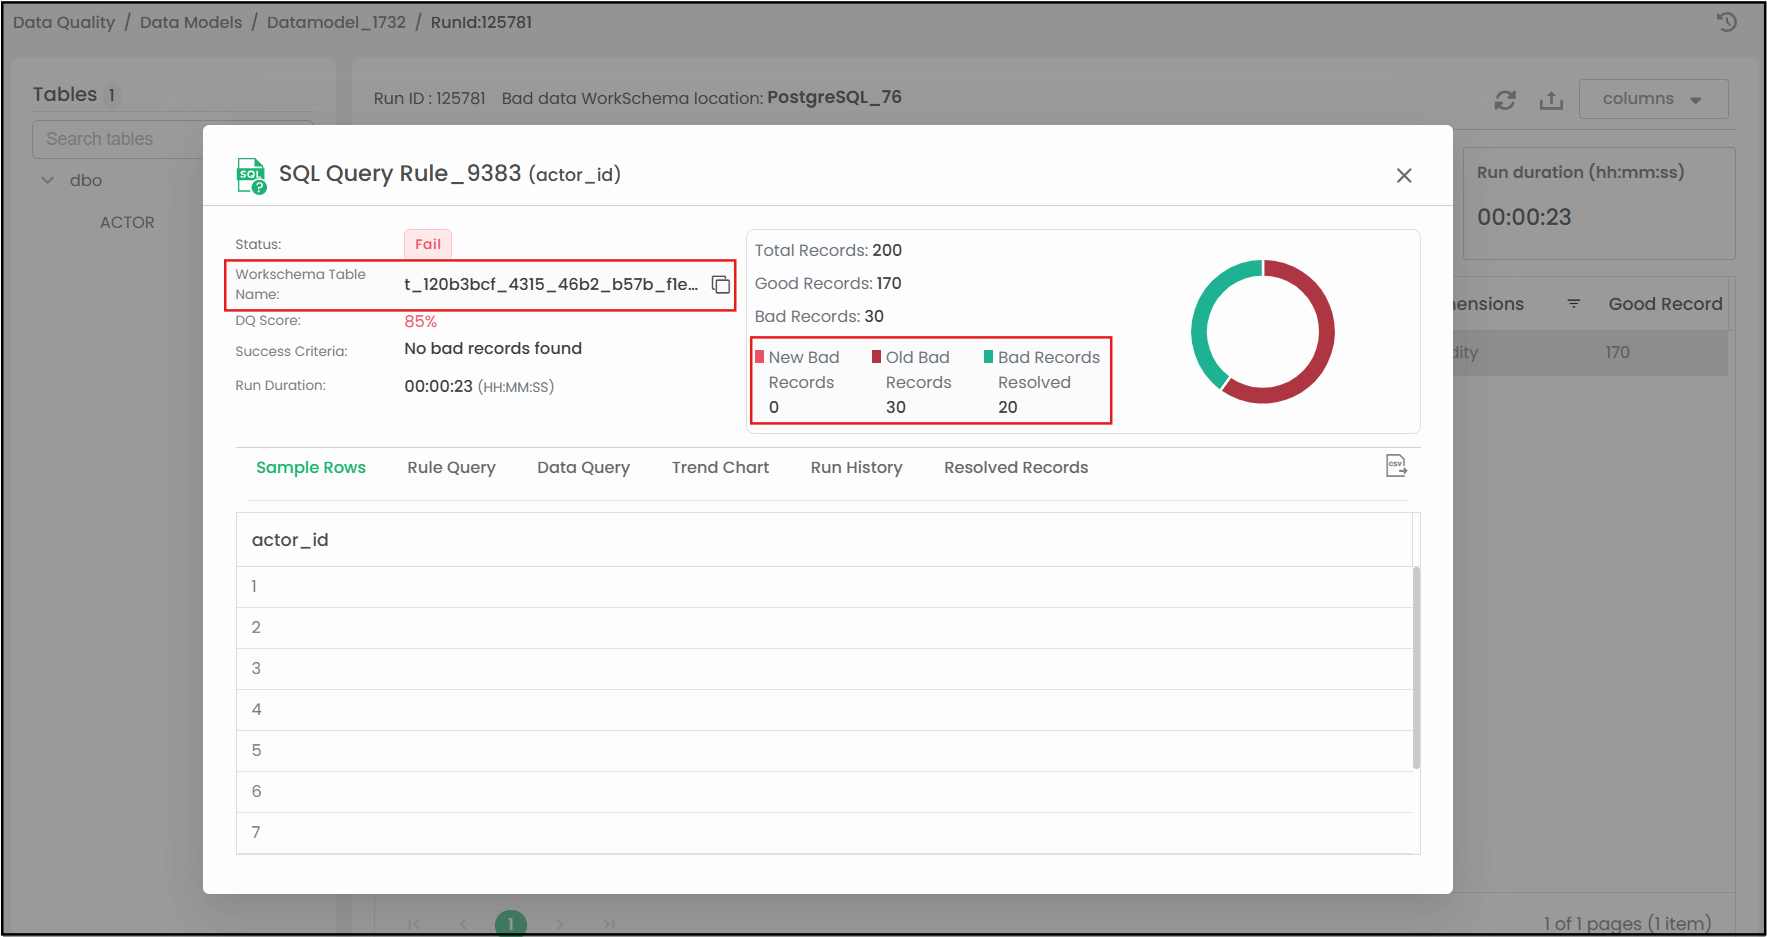
Task: Click the export upload icon
Action: (x=1550, y=100)
